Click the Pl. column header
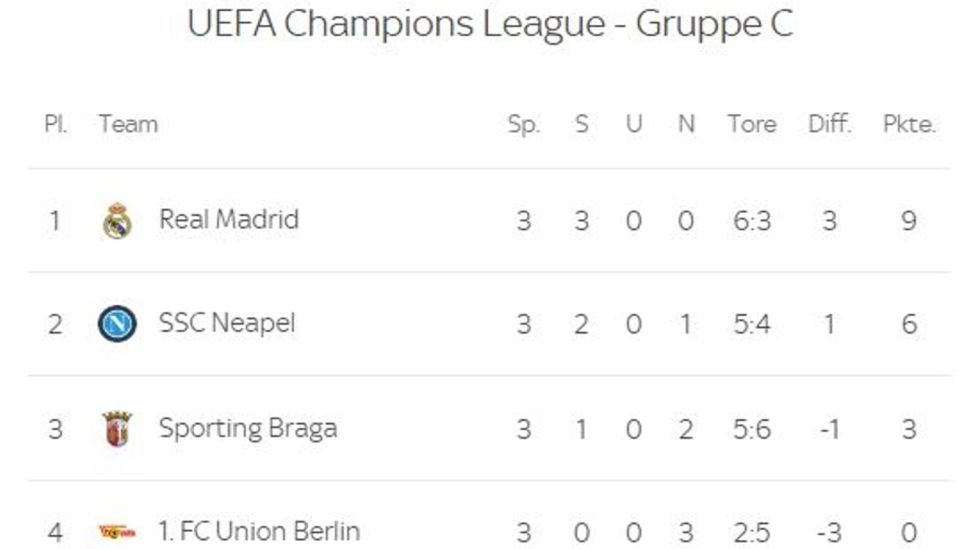The height and width of the screenshot is (549, 976). (56, 124)
